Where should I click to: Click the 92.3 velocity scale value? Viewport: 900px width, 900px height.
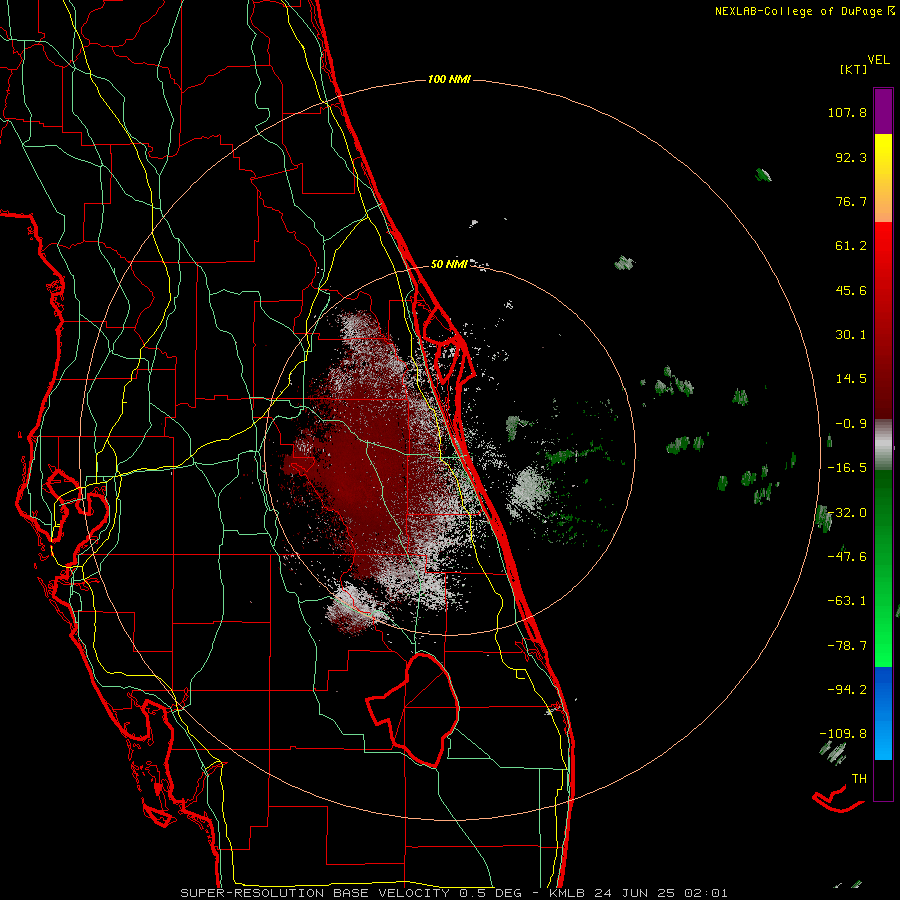tap(851, 157)
